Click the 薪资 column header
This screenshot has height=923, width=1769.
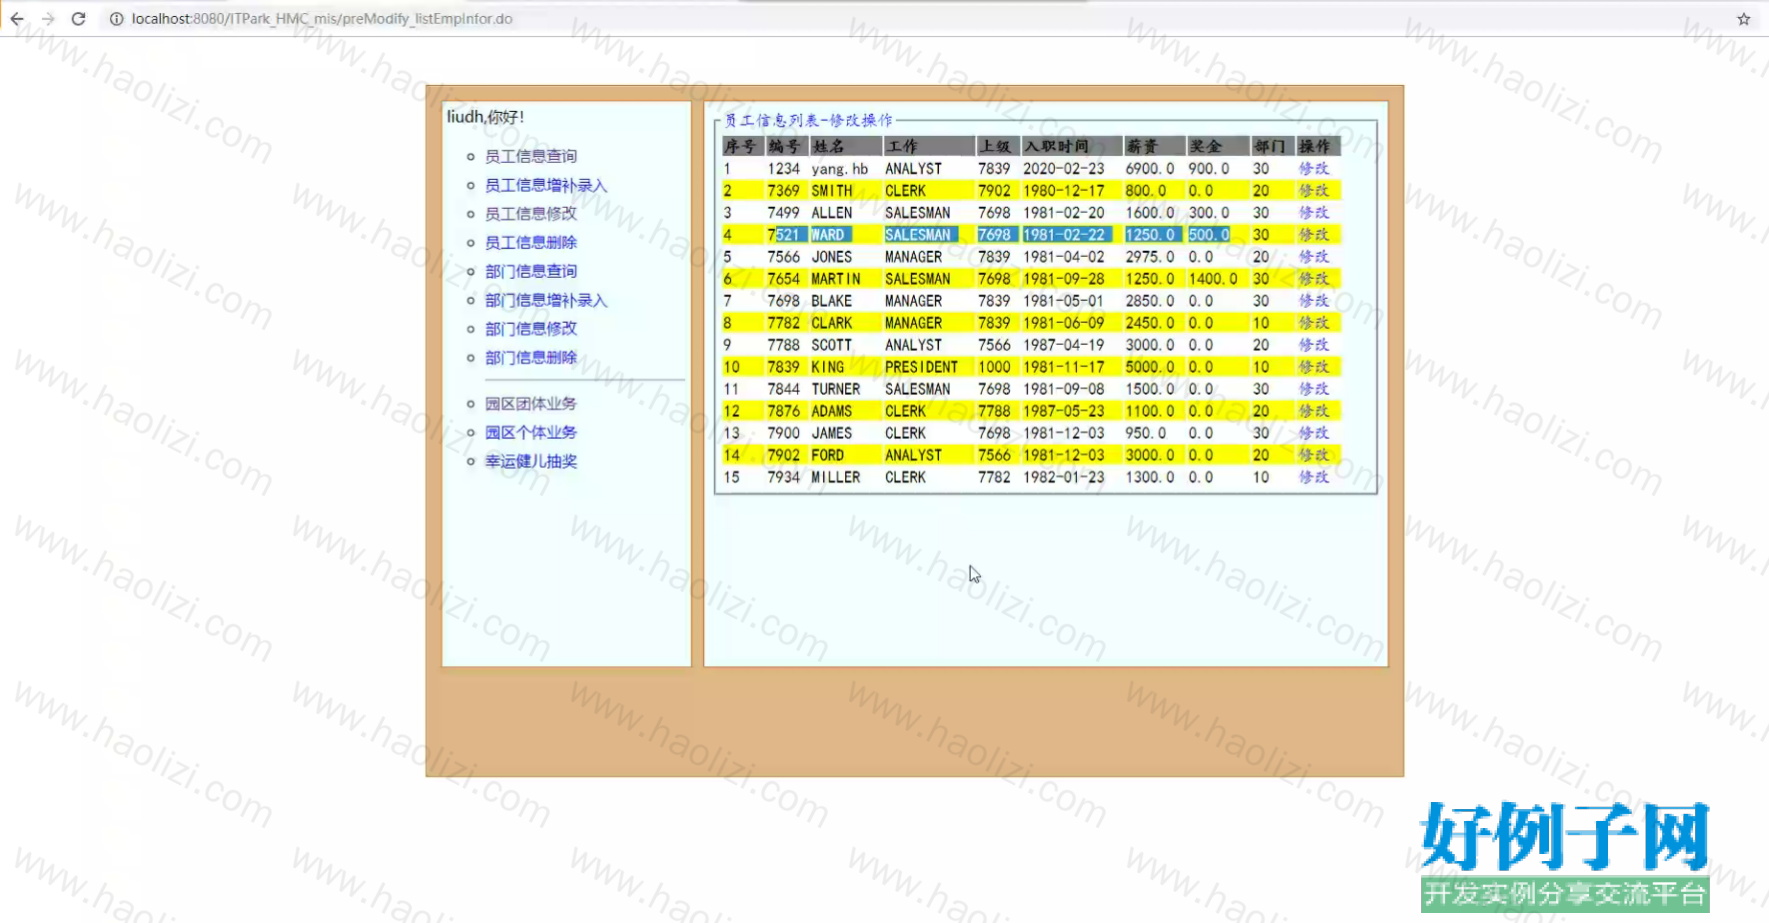click(1154, 146)
